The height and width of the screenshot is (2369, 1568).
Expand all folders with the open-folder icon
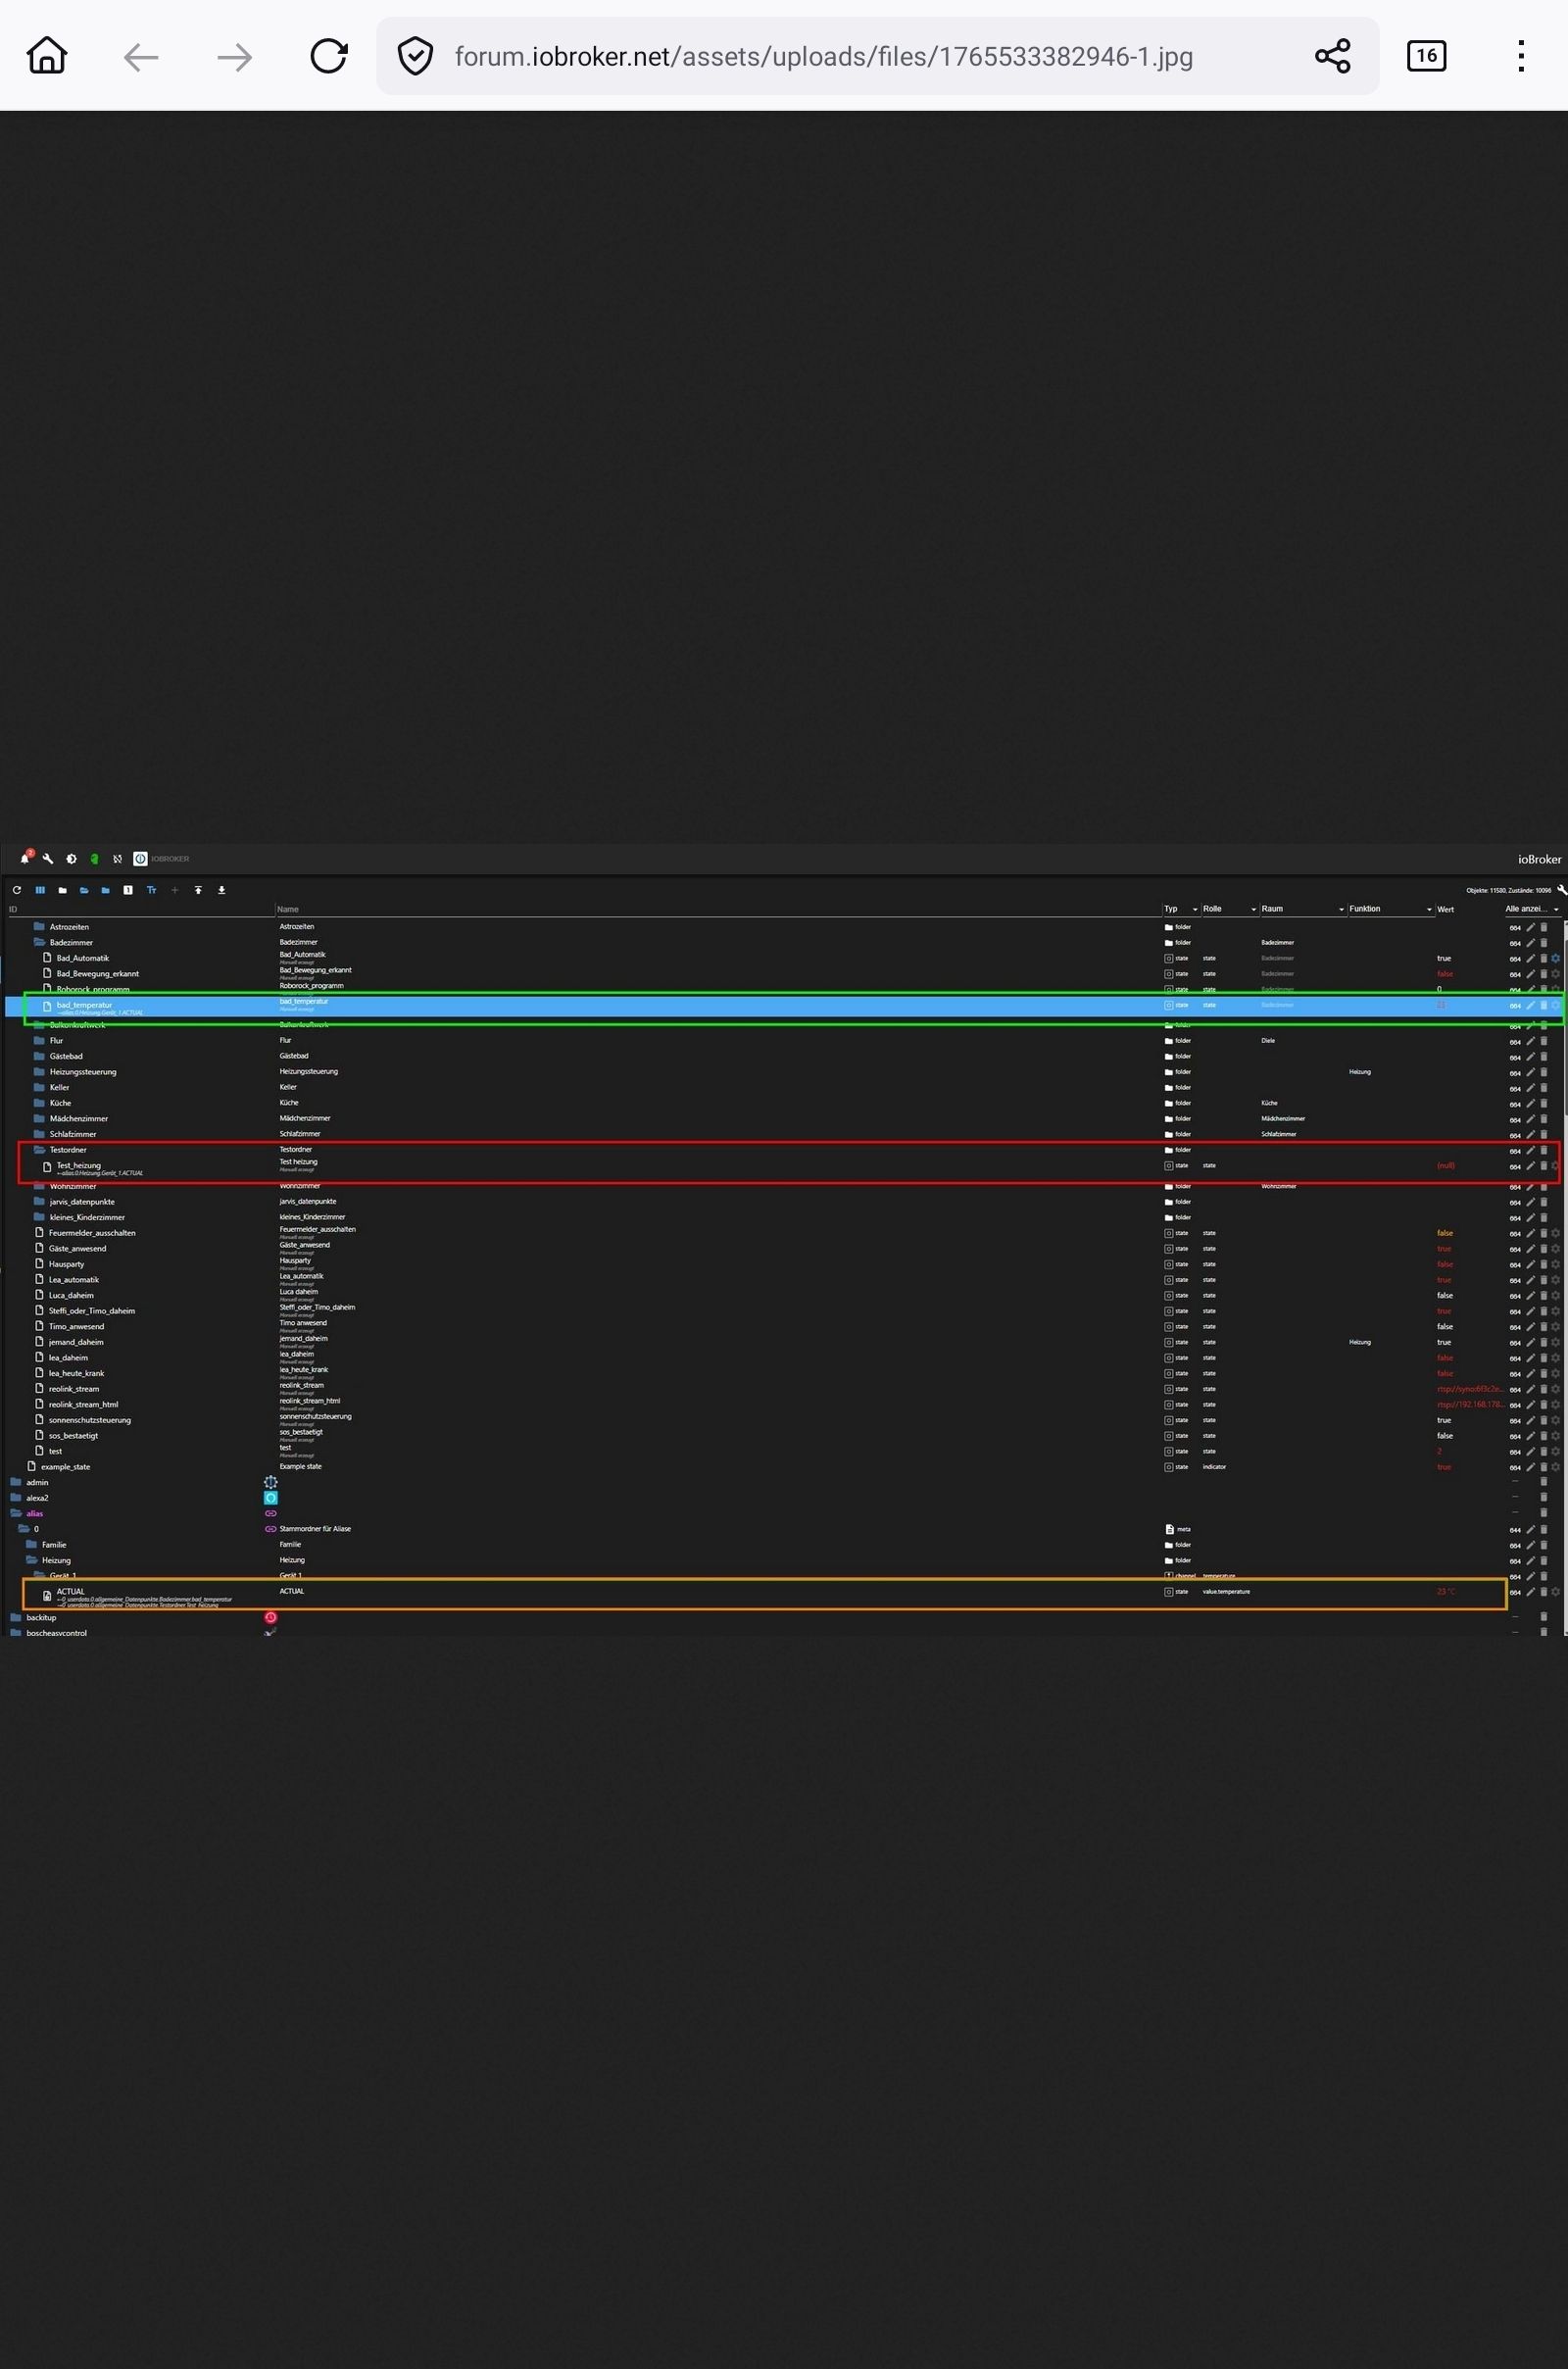(84, 890)
